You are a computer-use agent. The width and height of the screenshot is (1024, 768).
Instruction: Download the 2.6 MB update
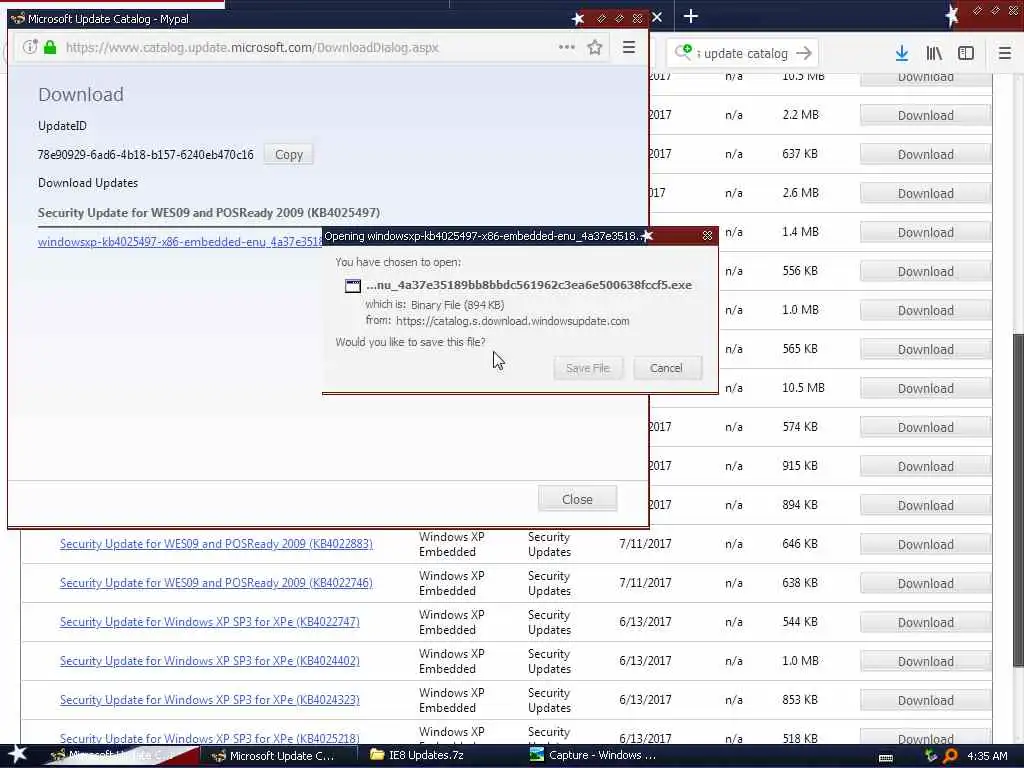pyautogui.click(x=925, y=194)
